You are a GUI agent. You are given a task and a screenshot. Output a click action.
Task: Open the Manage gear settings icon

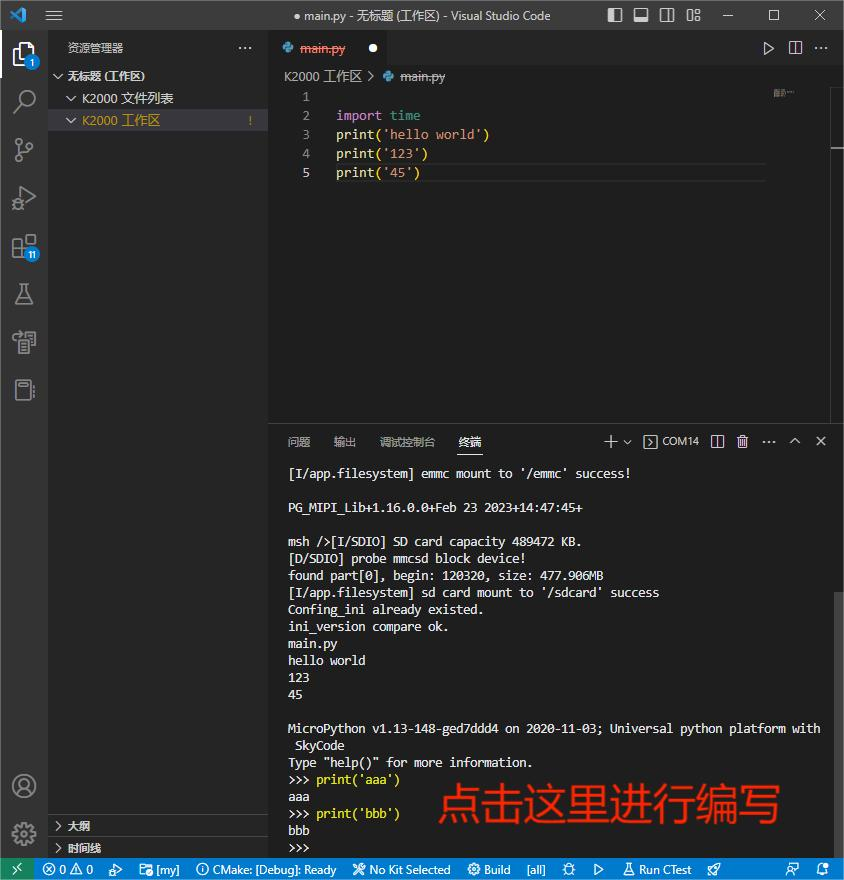(24, 834)
